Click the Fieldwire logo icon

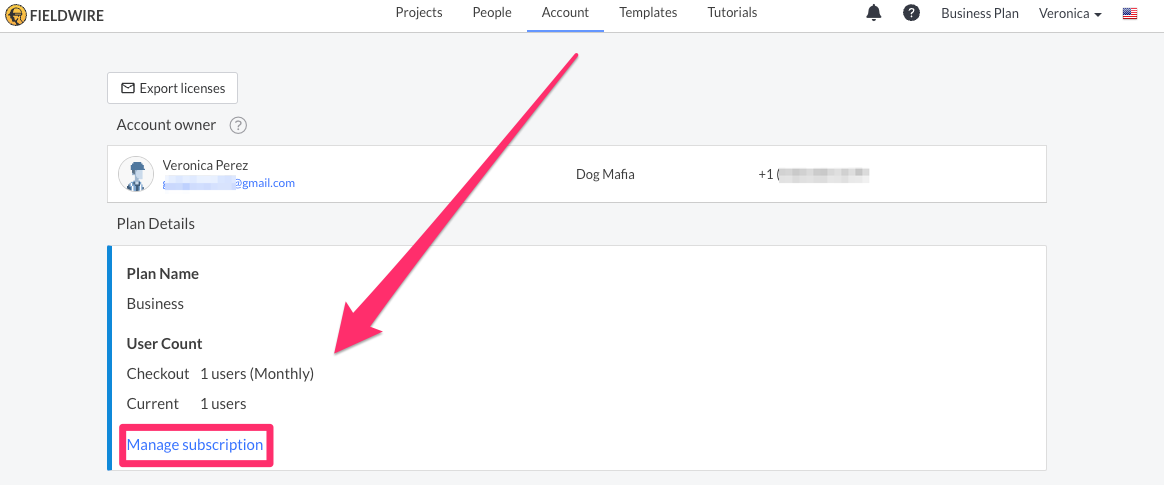pos(15,13)
